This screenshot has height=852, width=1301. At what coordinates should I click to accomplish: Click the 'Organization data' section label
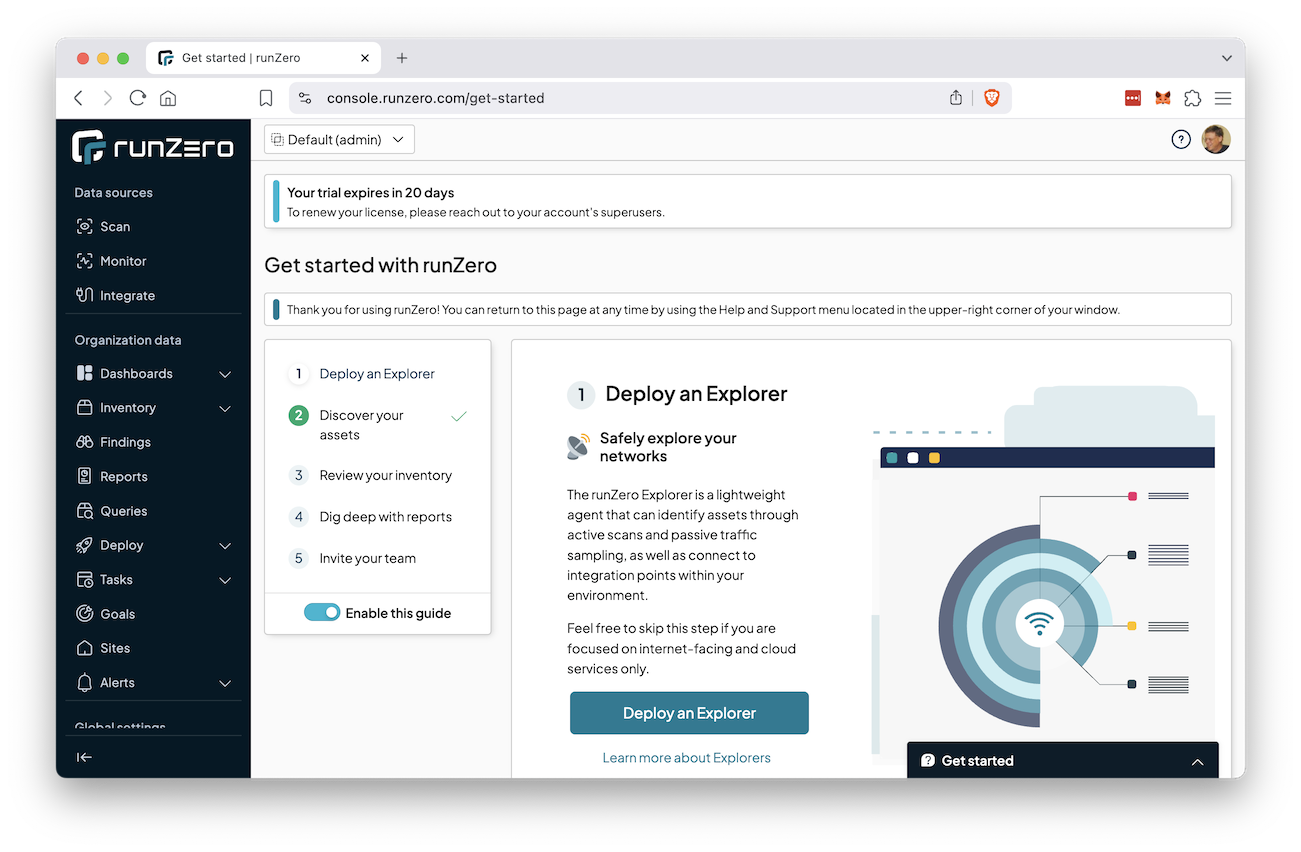click(128, 340)
